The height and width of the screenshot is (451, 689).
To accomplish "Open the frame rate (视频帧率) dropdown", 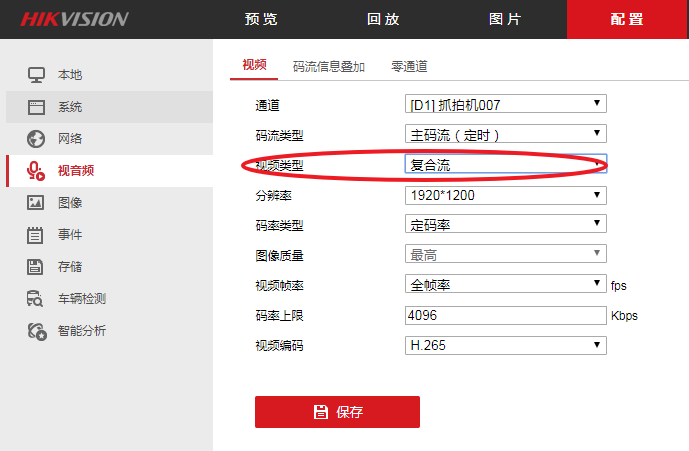I will 505,285.
